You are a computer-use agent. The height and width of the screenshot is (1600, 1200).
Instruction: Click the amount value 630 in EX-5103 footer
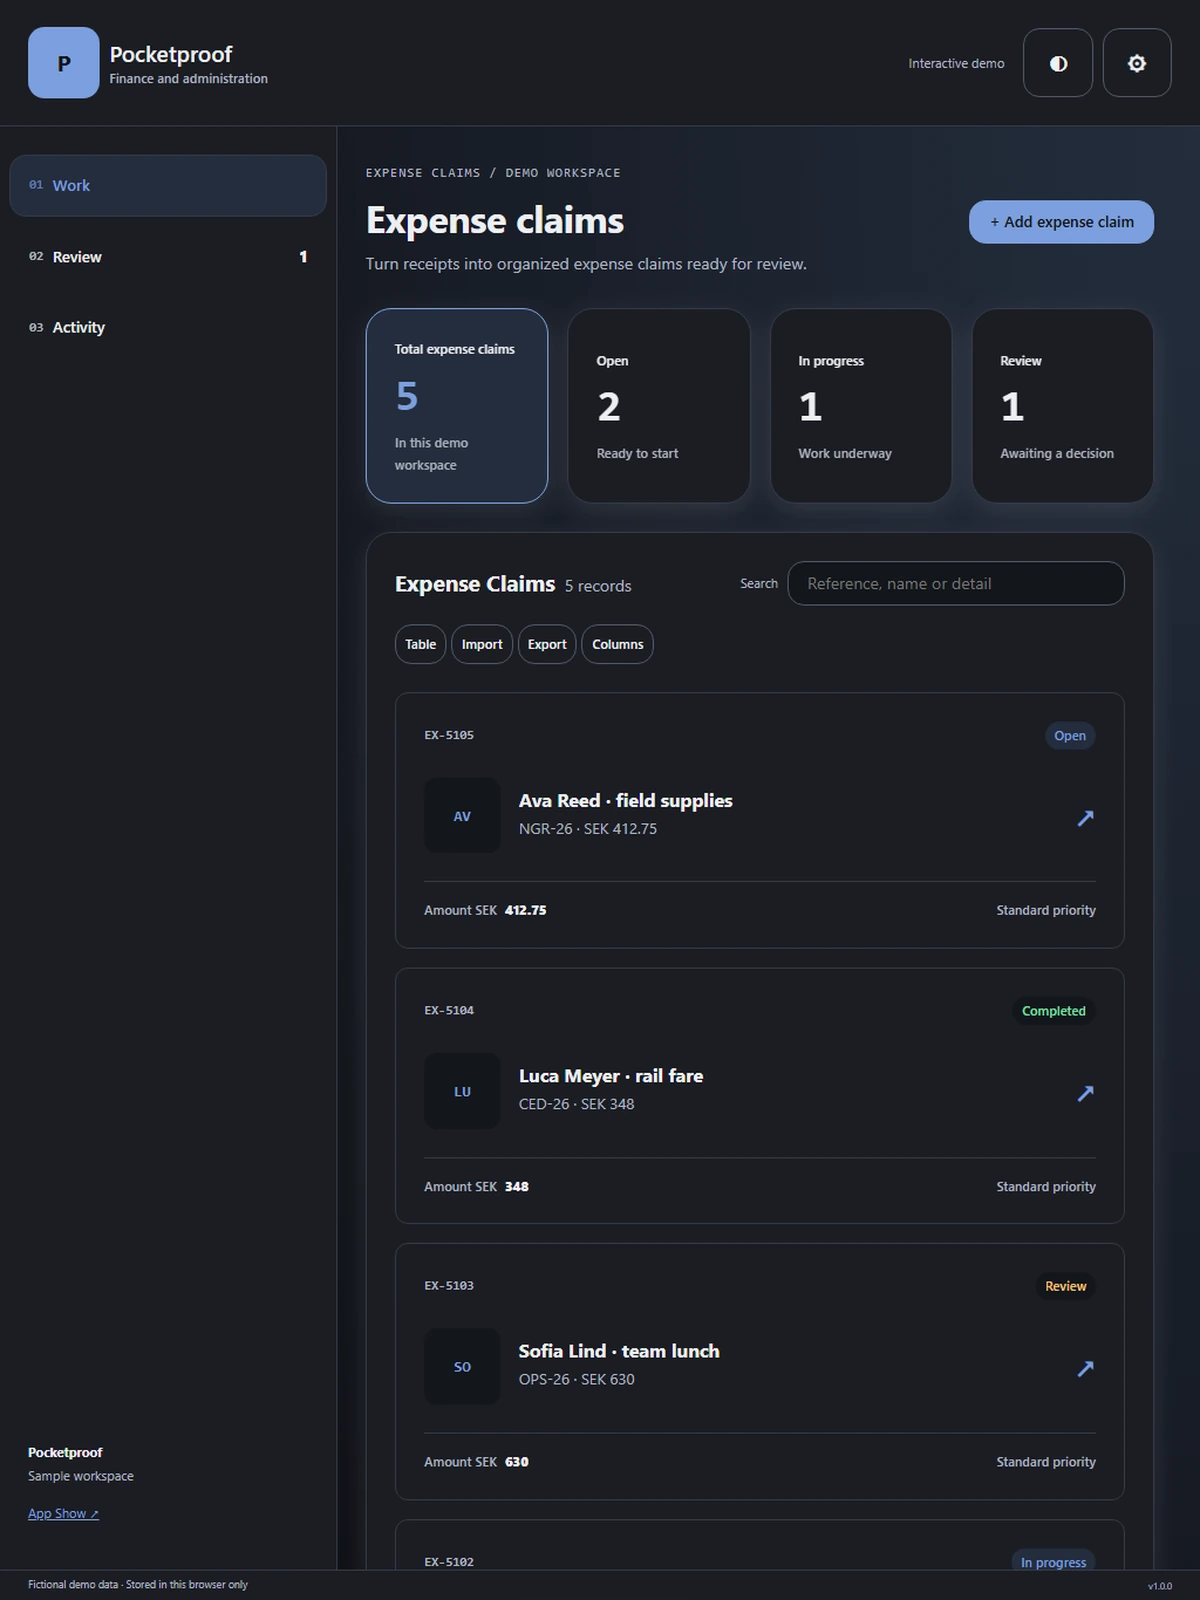click(x=516, y=1461)
